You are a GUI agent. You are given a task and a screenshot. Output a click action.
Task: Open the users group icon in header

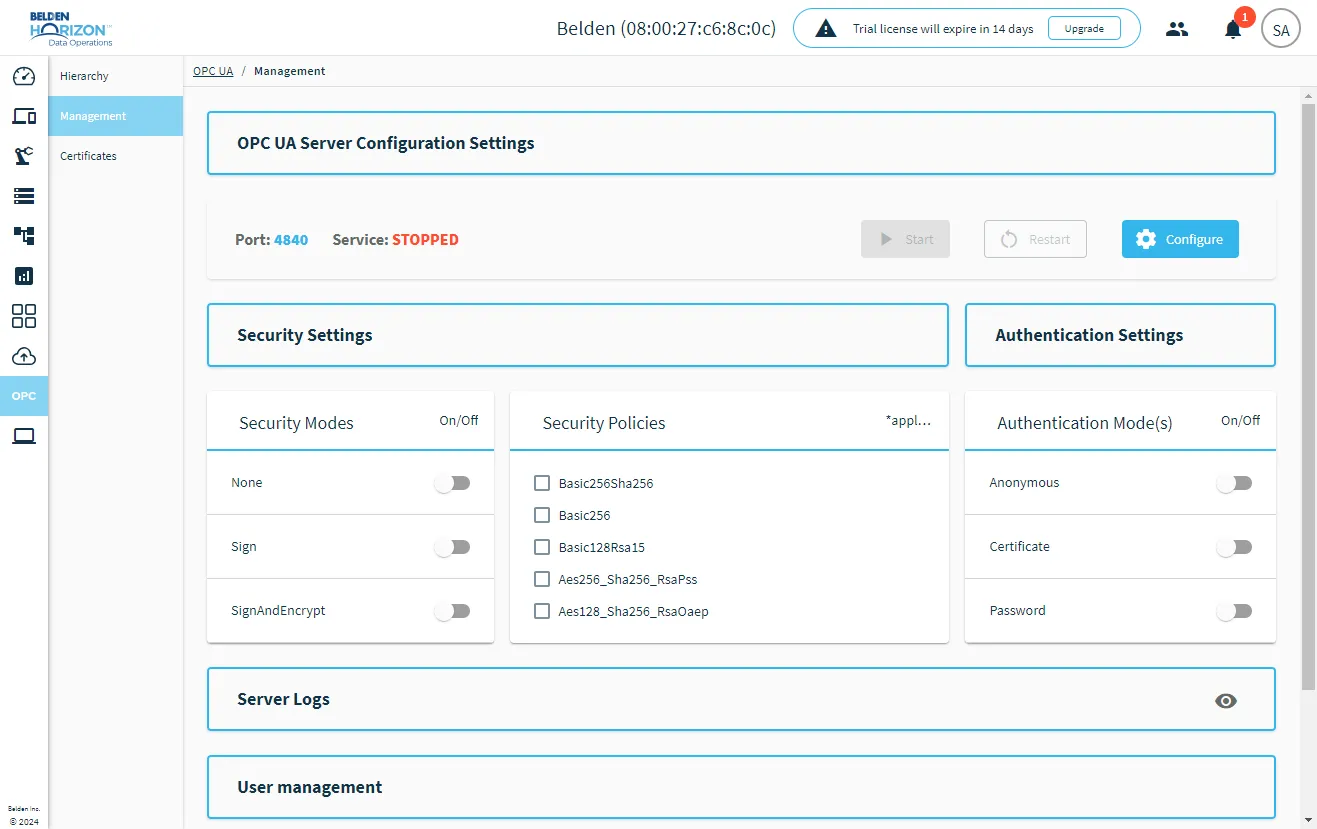pos(1177,29)
